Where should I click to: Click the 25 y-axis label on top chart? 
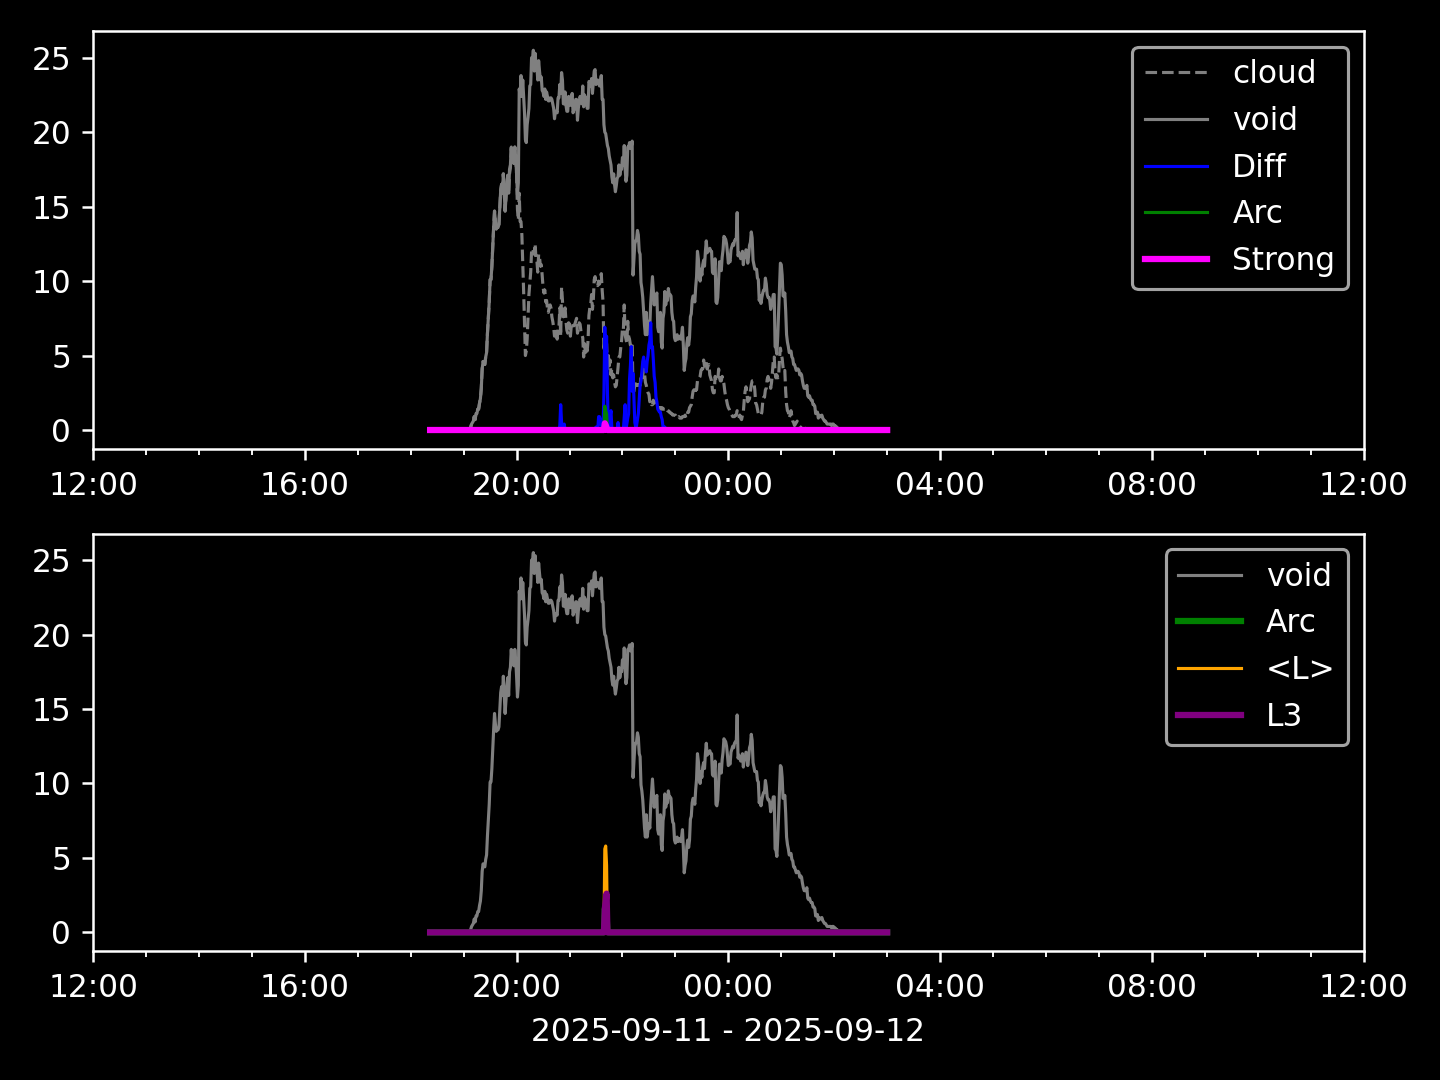click(x=51, y=59)
